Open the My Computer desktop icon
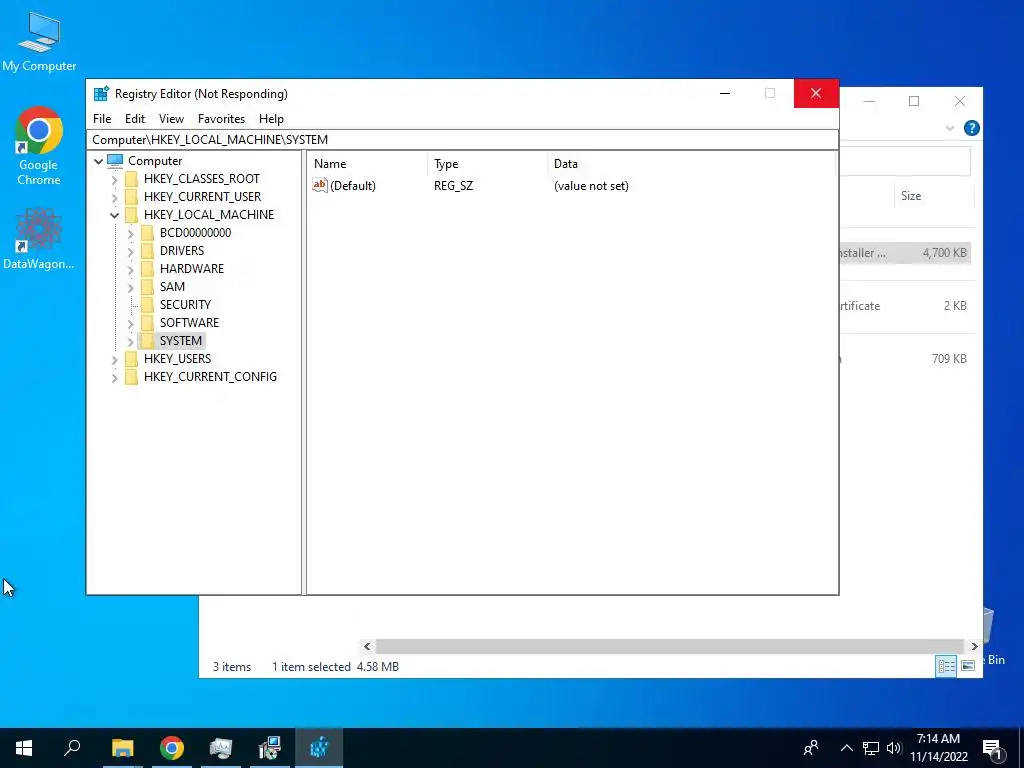This screenshot has height=768, width=1024. [x=39, y=42]
